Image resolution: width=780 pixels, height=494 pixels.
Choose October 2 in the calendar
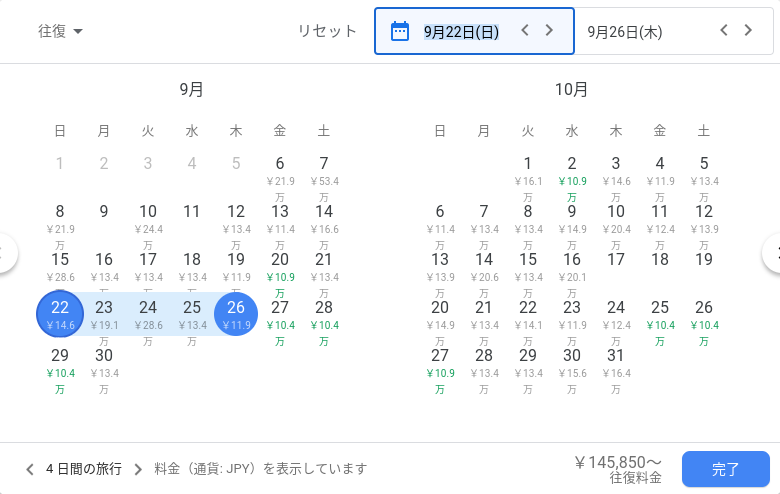point(572,170)
